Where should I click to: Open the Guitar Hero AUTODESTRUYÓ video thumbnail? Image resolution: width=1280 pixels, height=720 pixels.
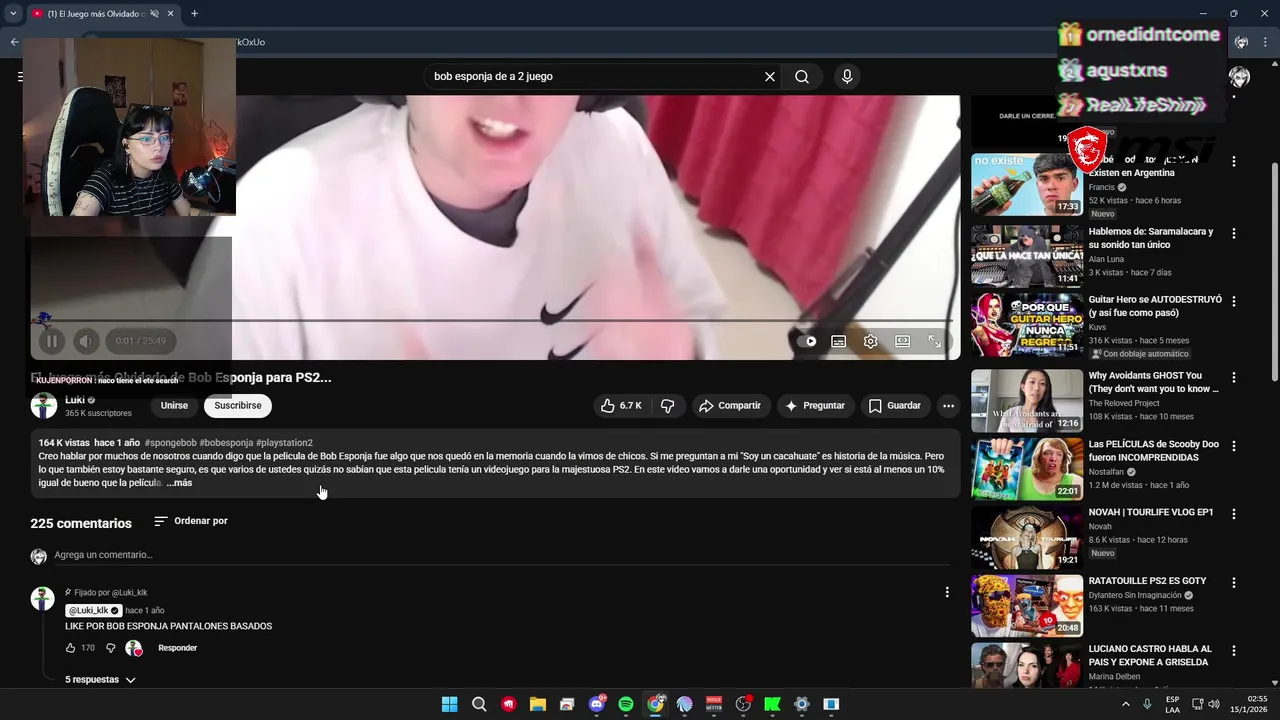(x=1027, y=325)
